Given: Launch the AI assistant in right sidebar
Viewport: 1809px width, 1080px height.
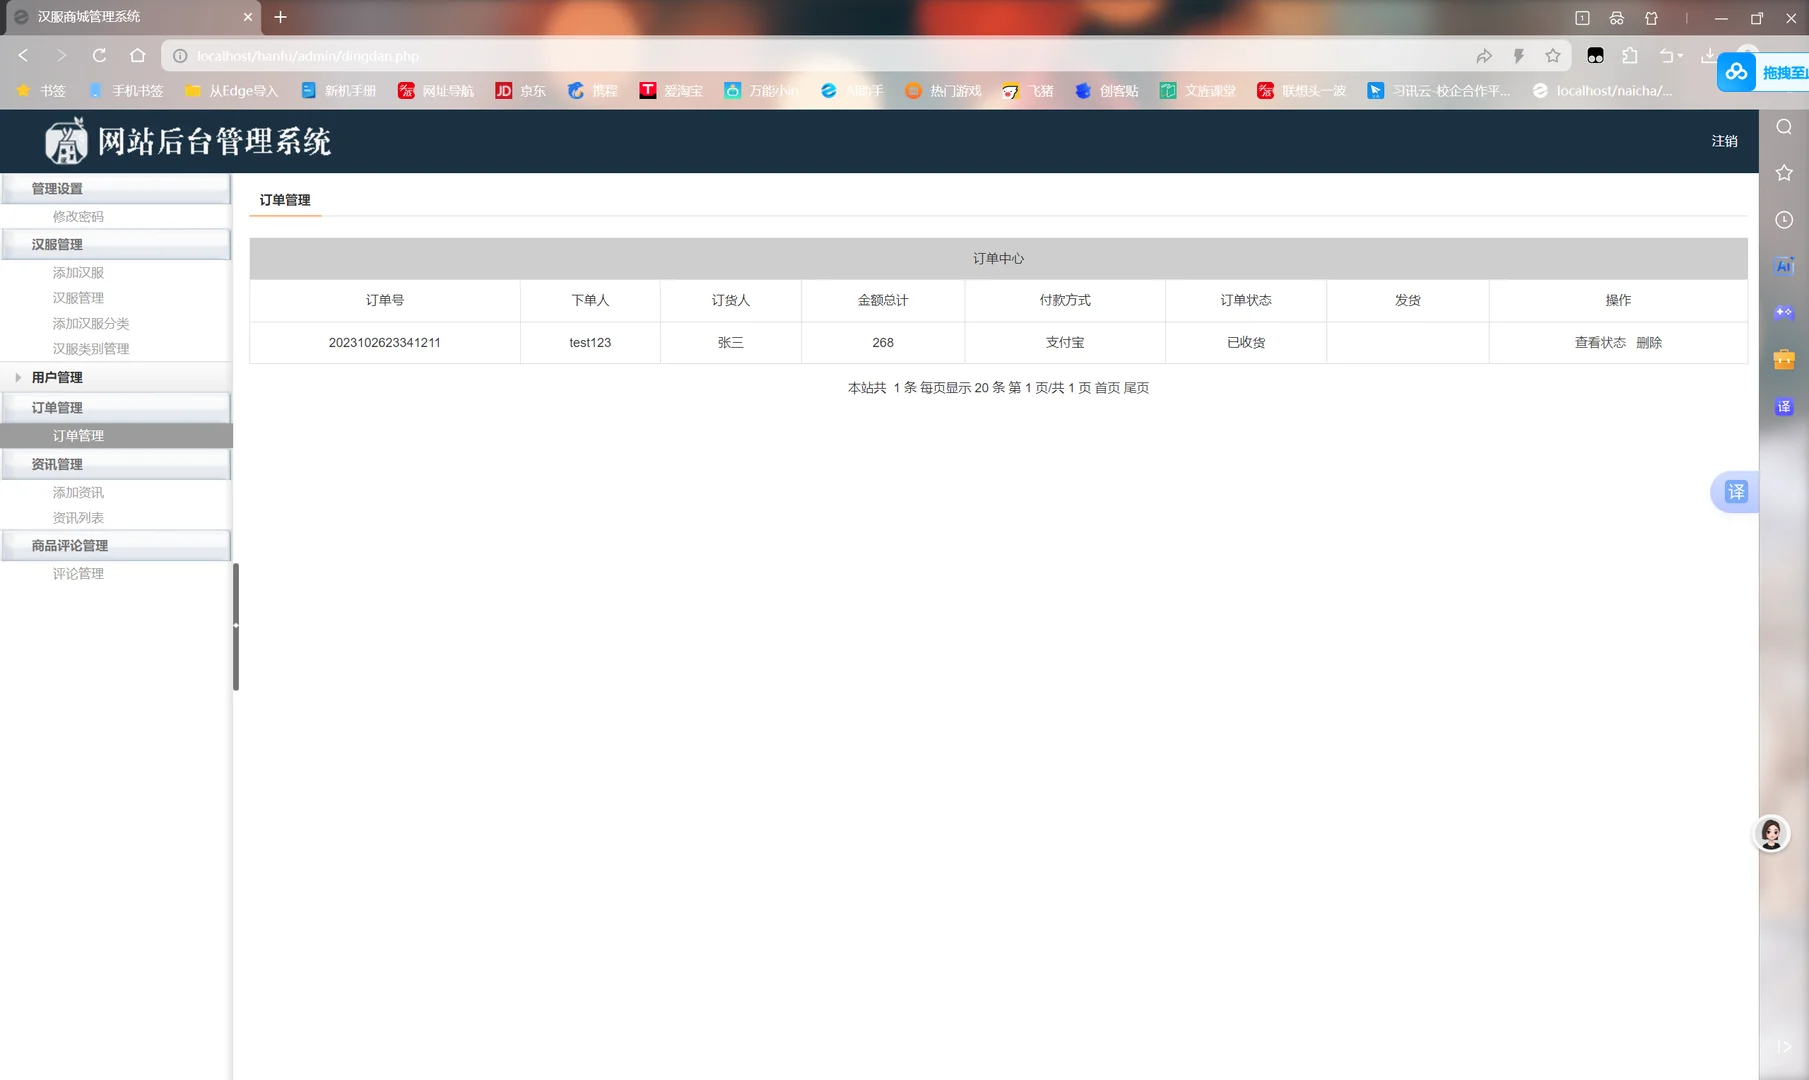Looking at the screenshot, I should point(1784,266).
